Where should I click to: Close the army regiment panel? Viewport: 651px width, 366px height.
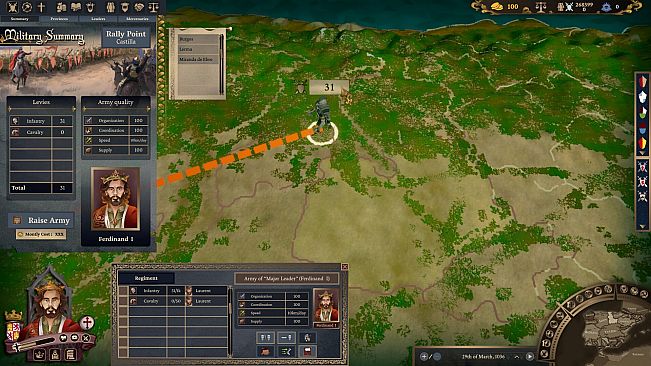pyautogui.click(x=344, y=267)
